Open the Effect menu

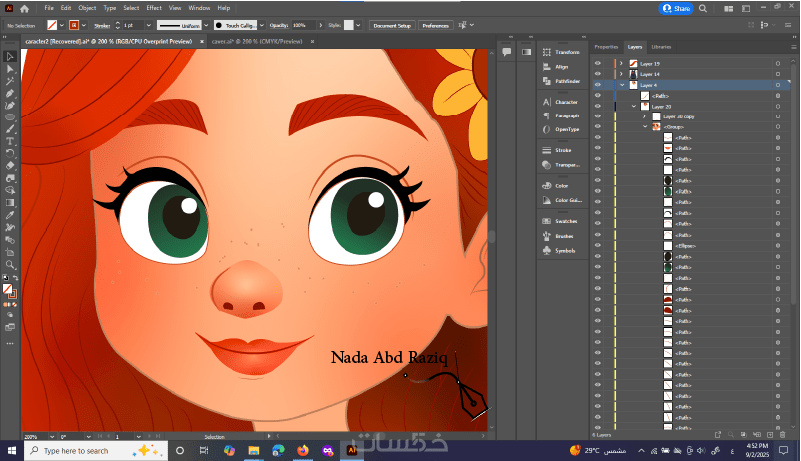coord(154,8)
